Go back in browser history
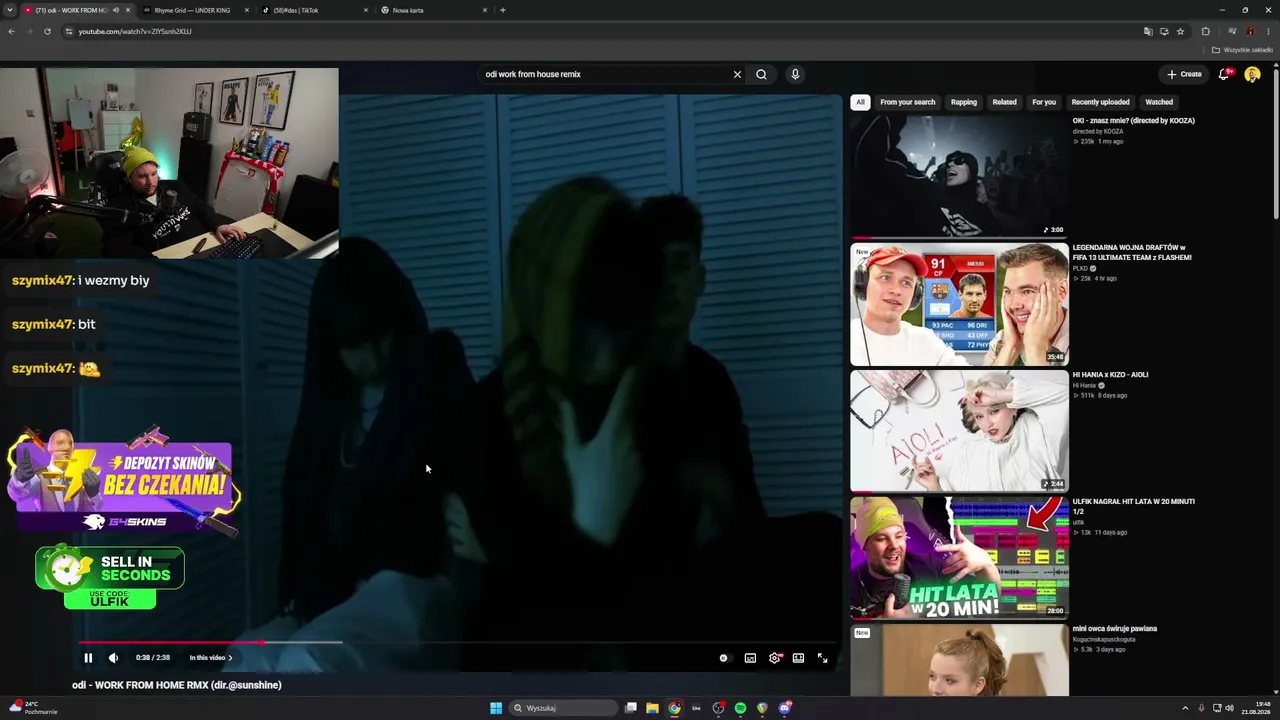 (11, 31)
